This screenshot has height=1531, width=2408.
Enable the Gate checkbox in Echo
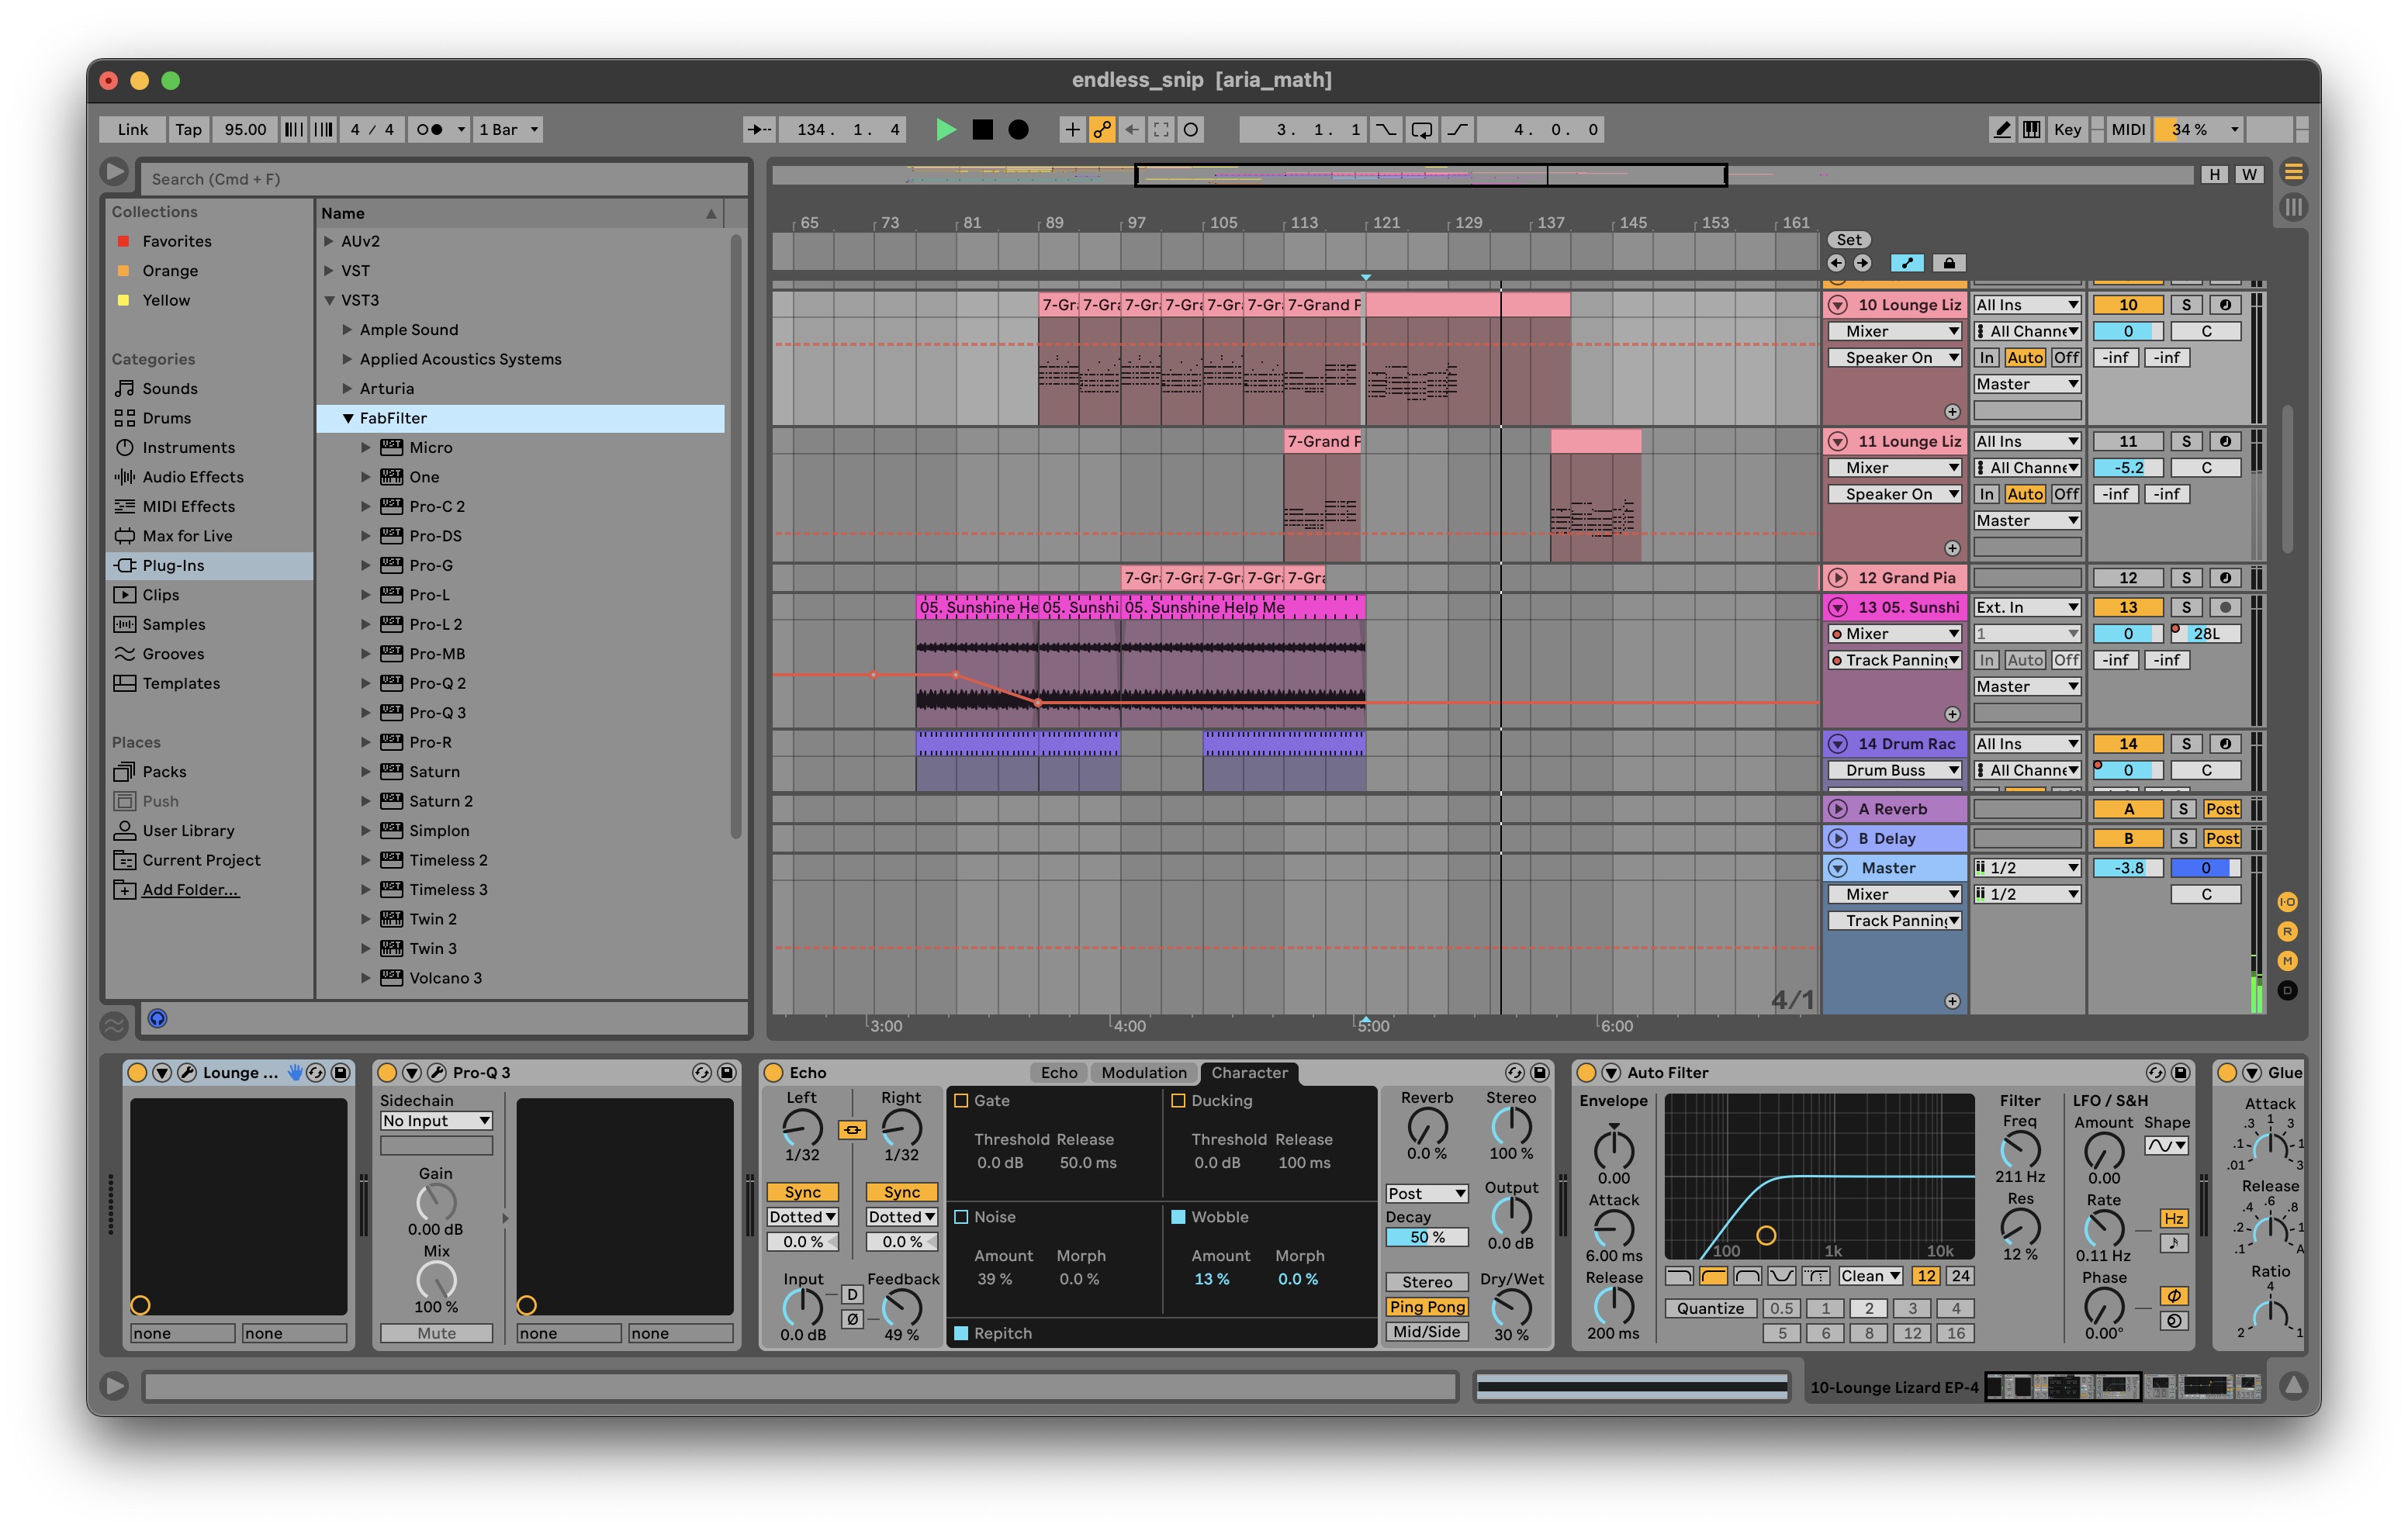click(961, 1100)
